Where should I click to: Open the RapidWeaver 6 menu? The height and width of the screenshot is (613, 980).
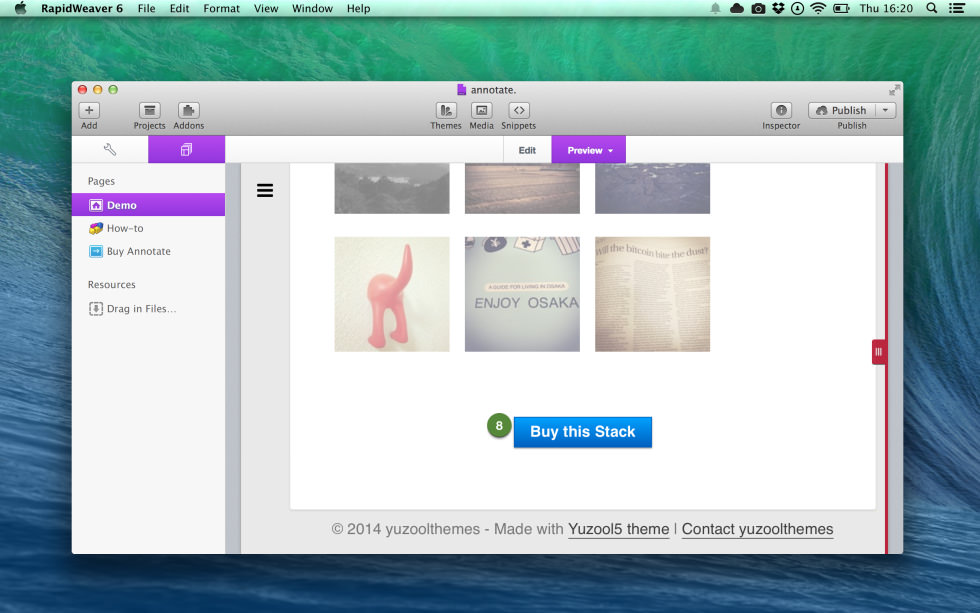82,8
